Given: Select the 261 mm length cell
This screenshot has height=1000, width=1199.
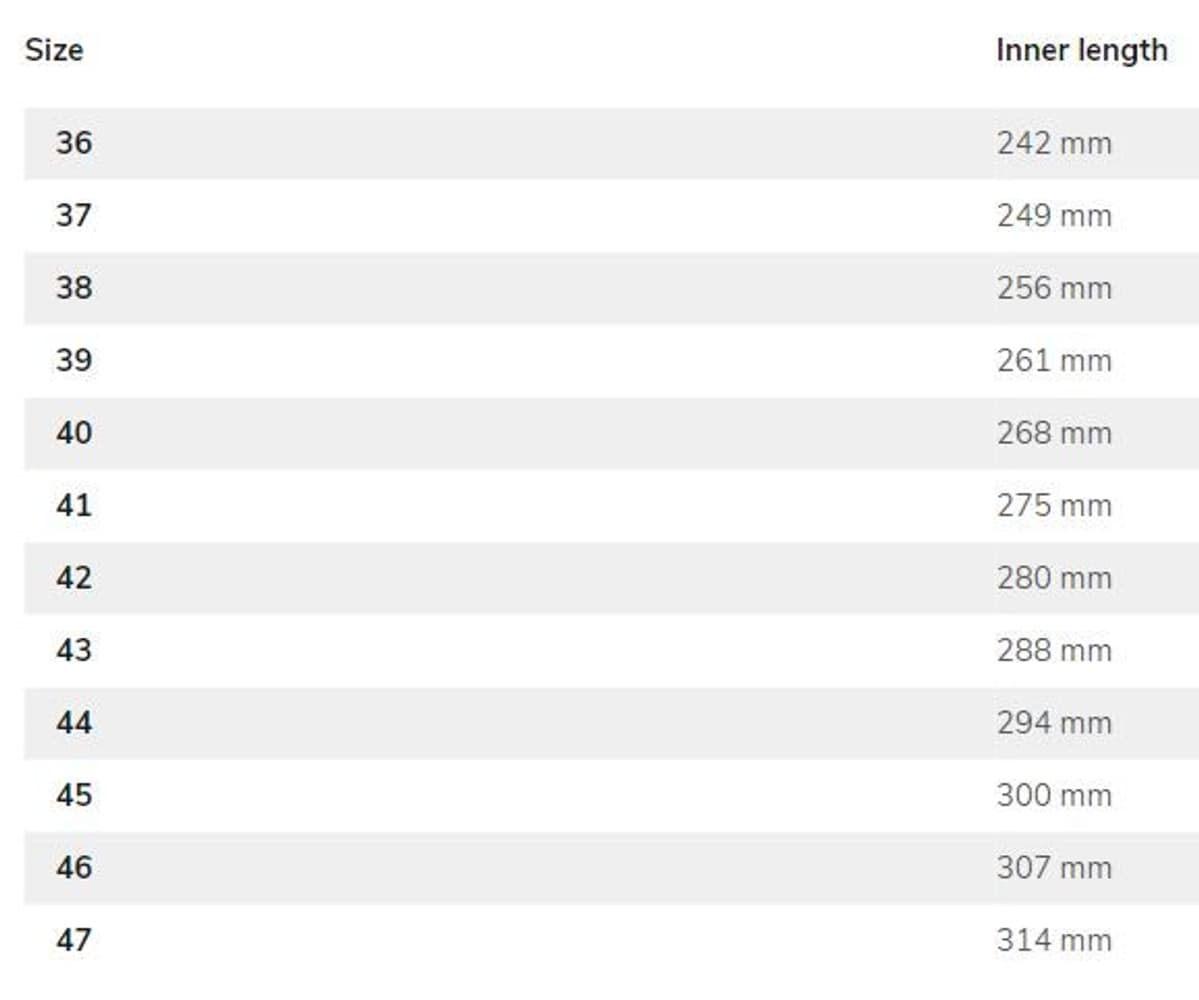Looking at the screenshot, I should [x=1054, y=360].
